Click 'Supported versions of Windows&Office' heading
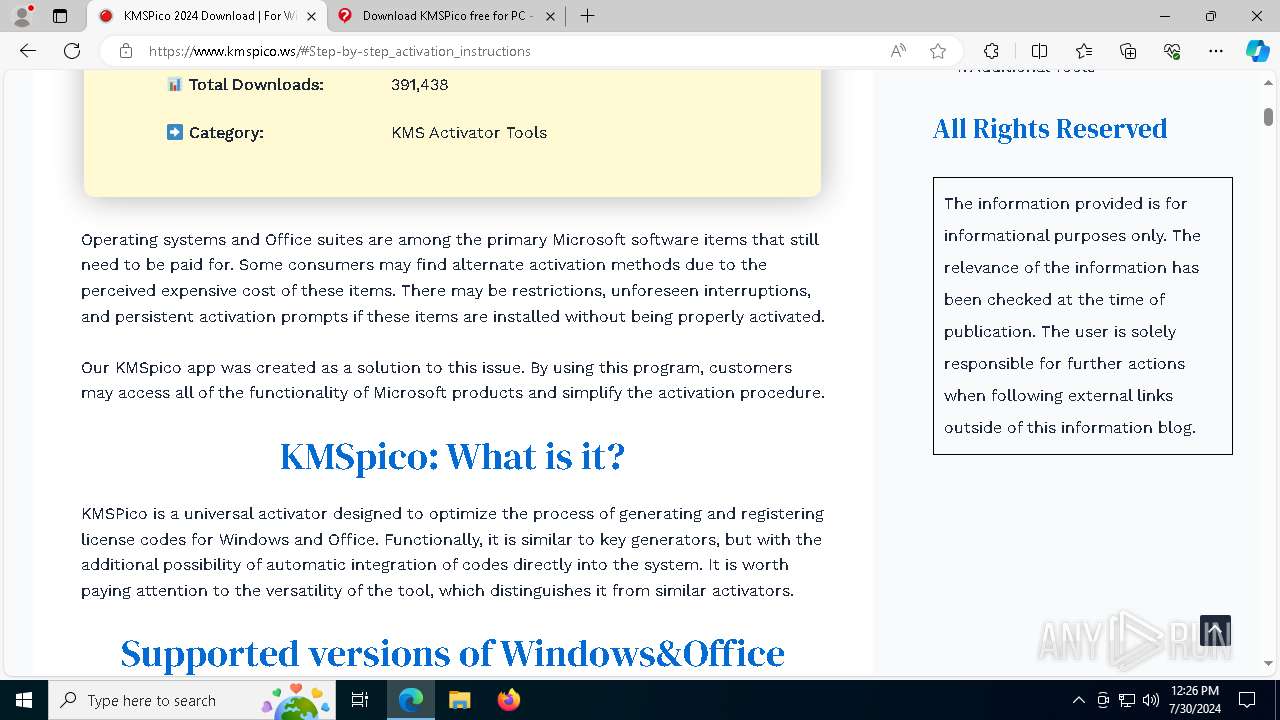Image resolution: width=1280 pixels, height=720 pixels. tap(452, 653)
